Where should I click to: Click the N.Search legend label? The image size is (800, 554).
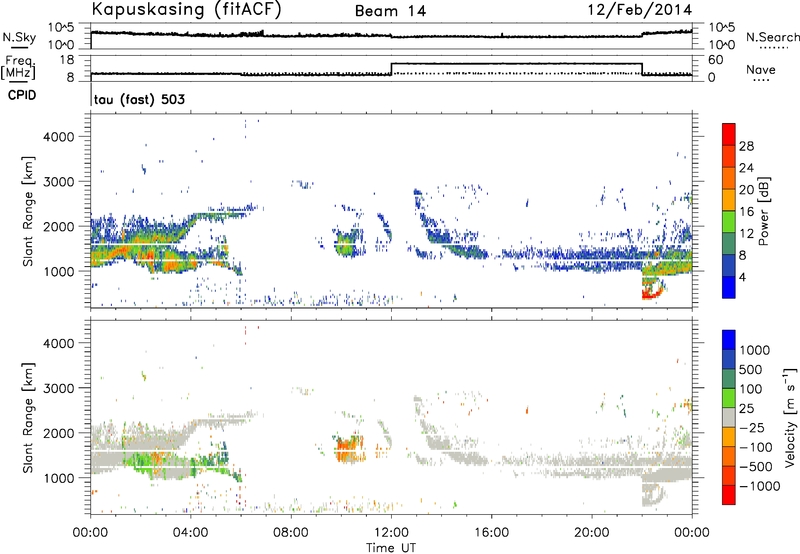click(x=772, y=37)
